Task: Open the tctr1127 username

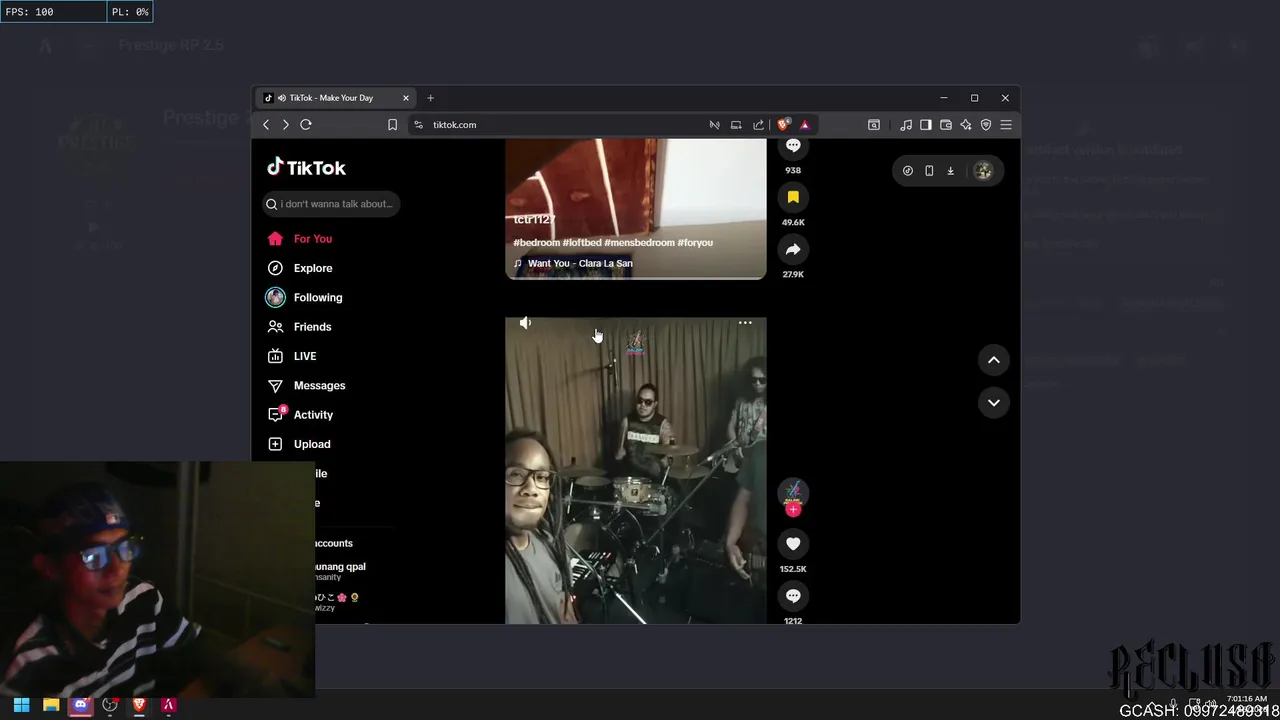Action: point(534,219)
